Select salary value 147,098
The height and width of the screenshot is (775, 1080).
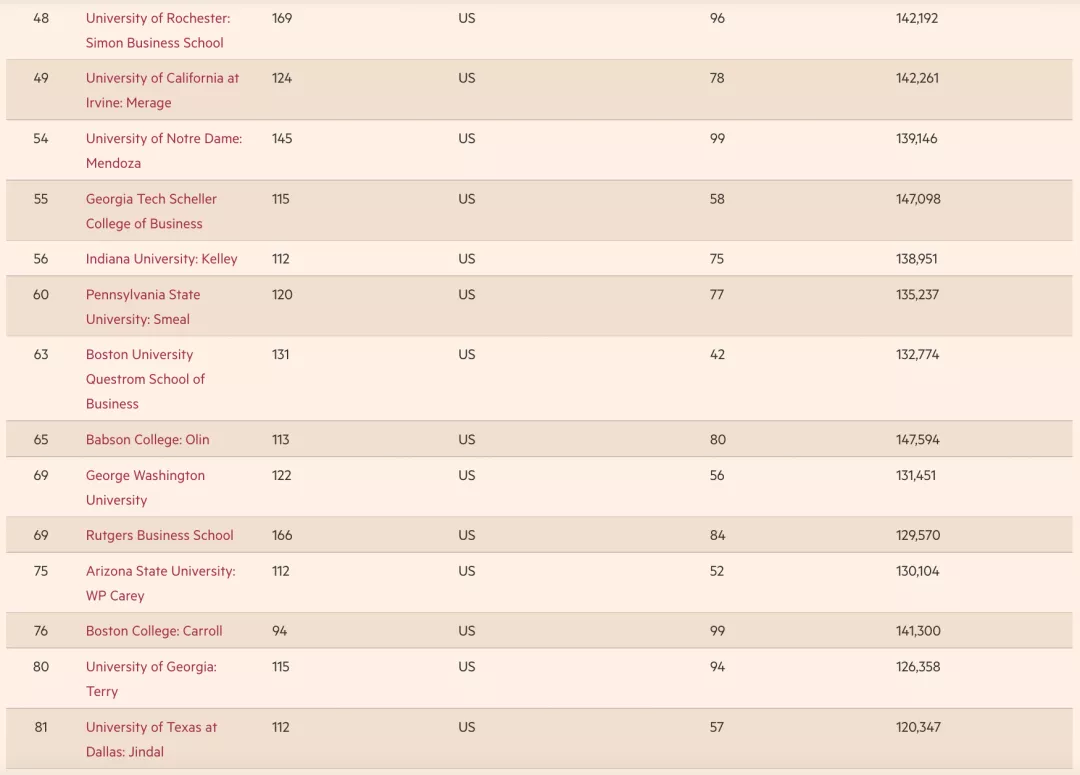pyautogui.click(x=917, y=199)
